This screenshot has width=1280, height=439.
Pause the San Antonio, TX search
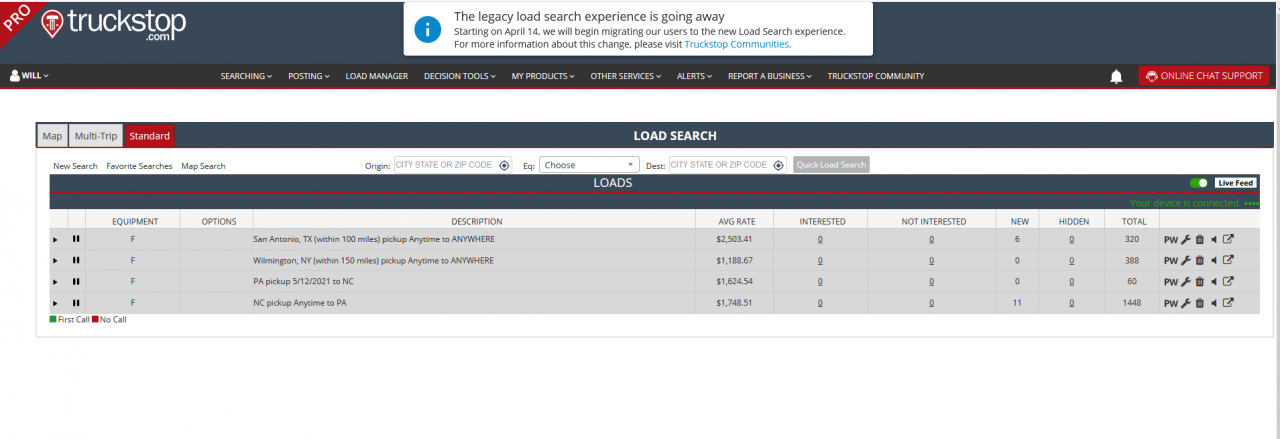pyautogui.click(x=76, y=240)
